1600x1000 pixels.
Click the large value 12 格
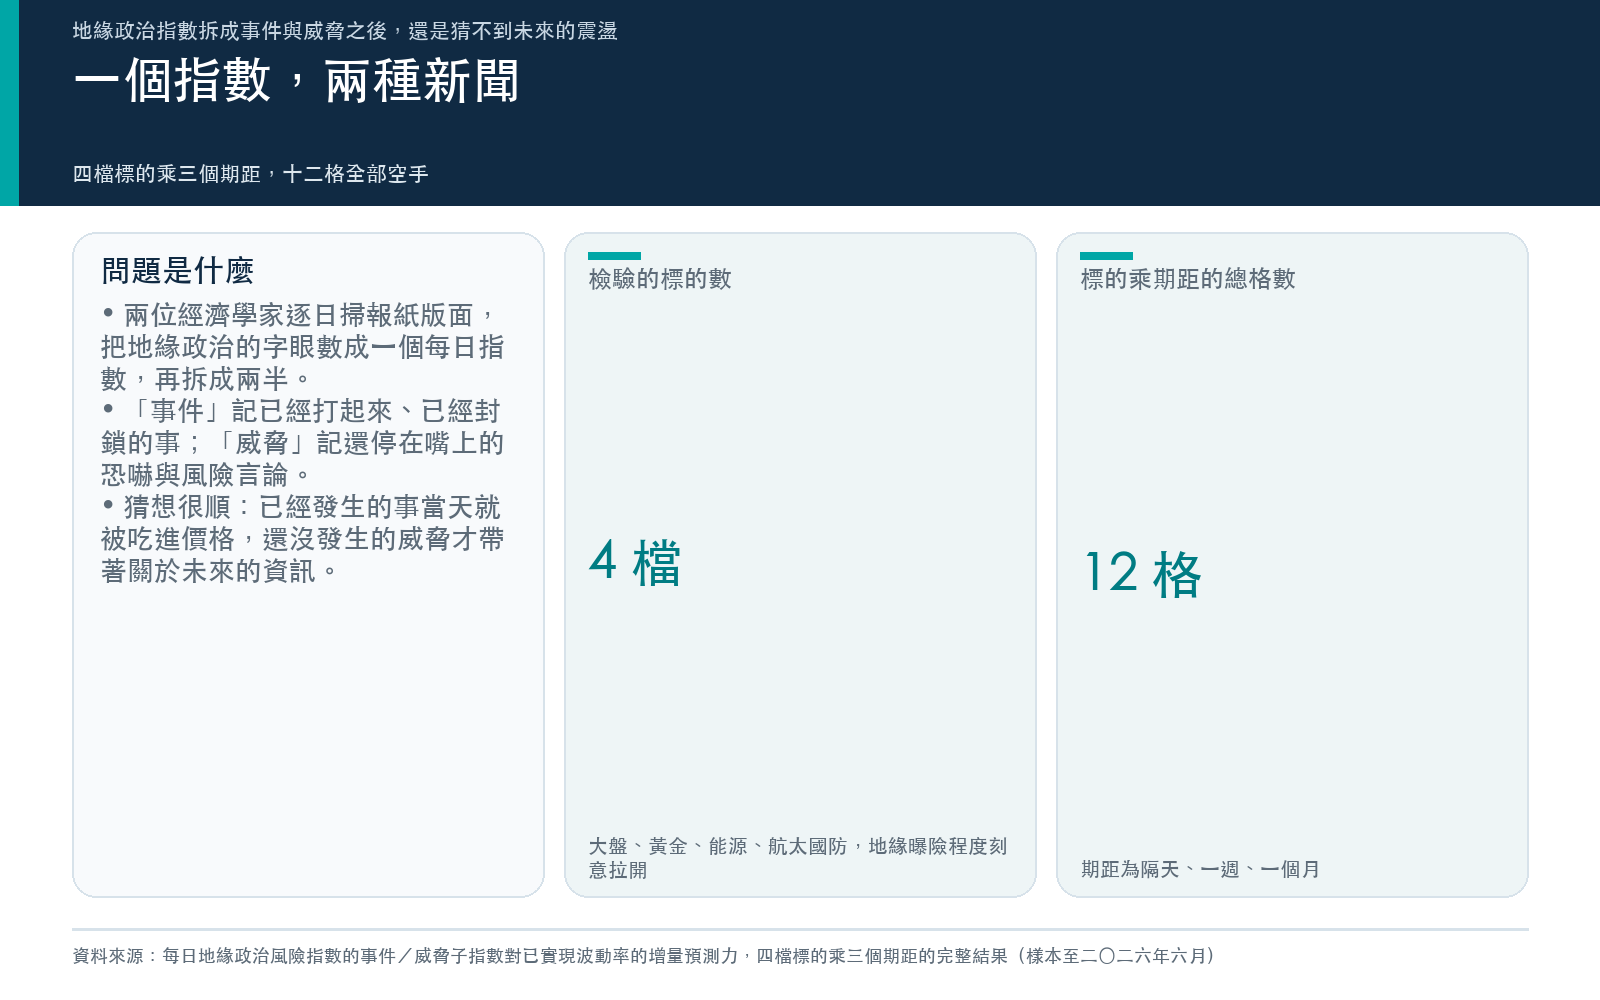[x=1142, y=574]
